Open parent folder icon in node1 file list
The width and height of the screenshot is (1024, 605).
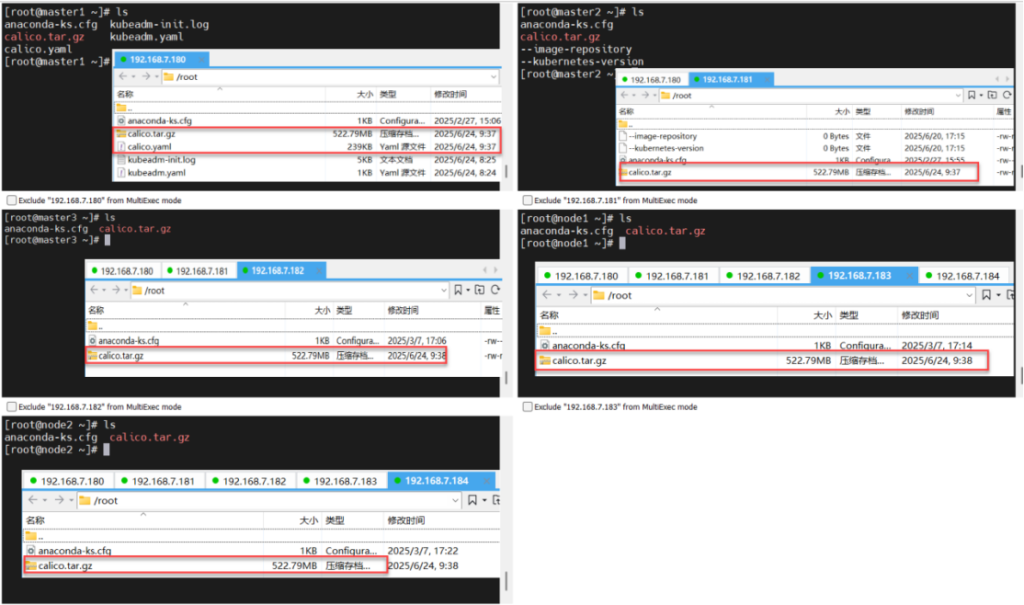545,331
